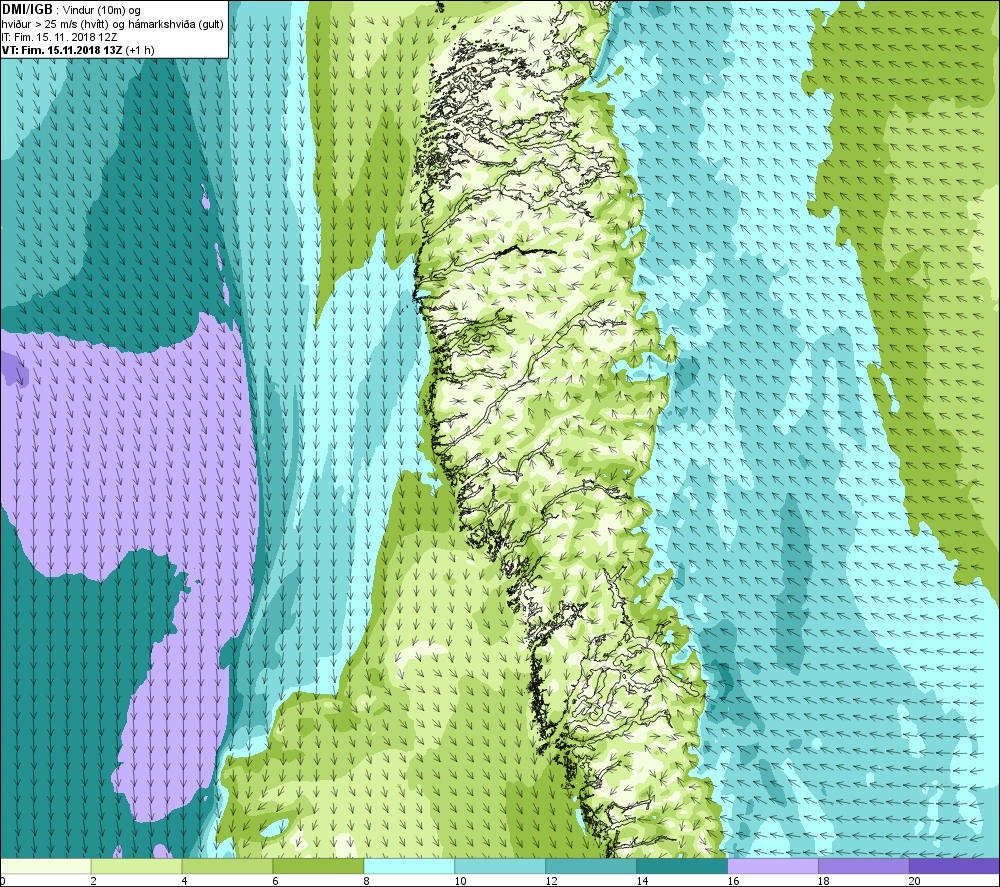Pick the medium teal 12–14 m/s legend swatch
The height and width of the screenshot is (887, 1000).
coord(591,866)
